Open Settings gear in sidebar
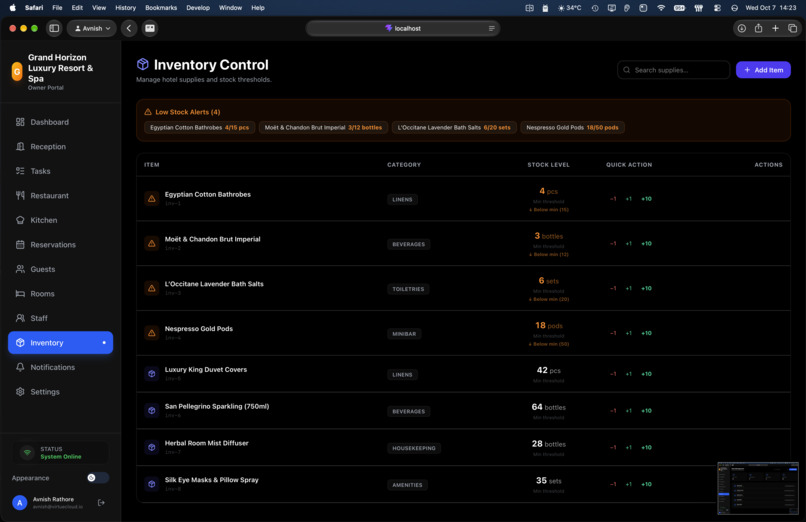 click(60, 392)
